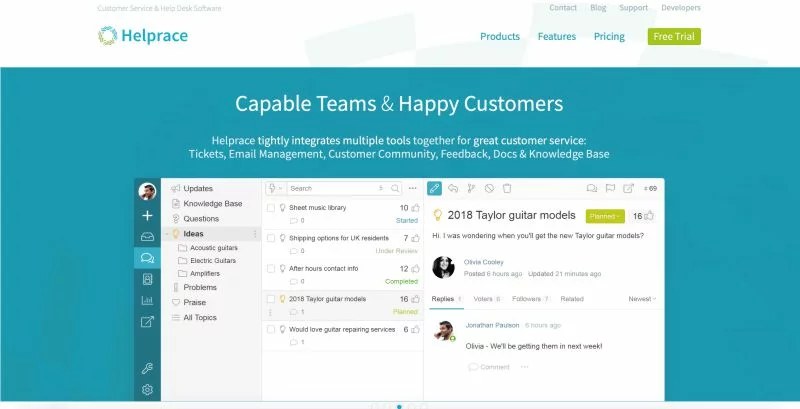Click the Free Trial button

coord(674,36)
